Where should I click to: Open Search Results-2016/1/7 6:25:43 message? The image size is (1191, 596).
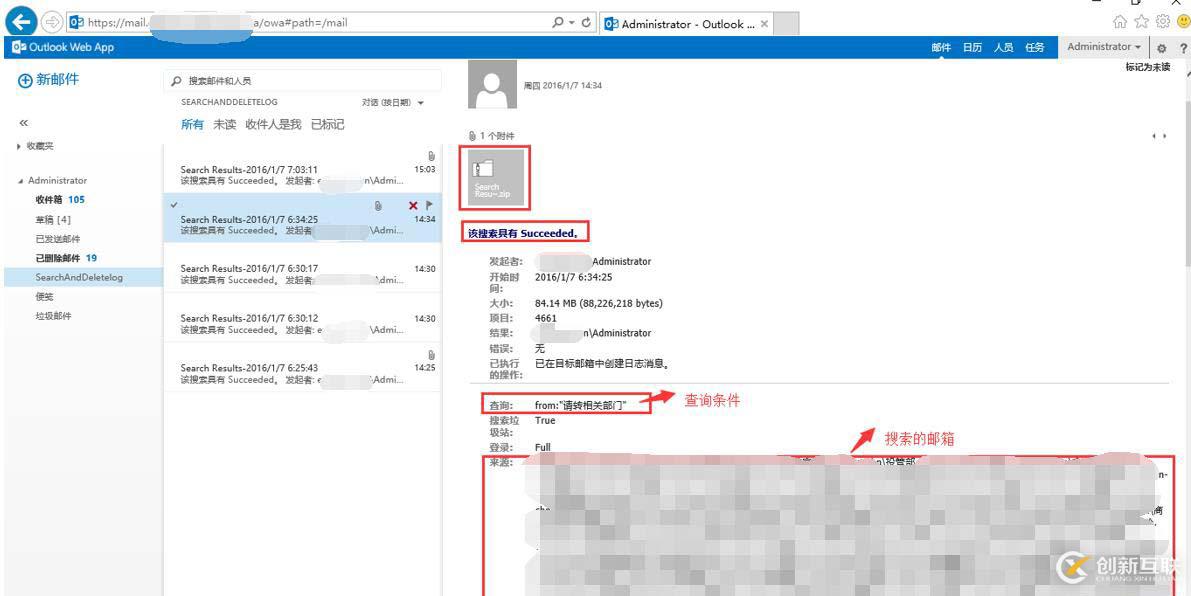pos(302,367)
